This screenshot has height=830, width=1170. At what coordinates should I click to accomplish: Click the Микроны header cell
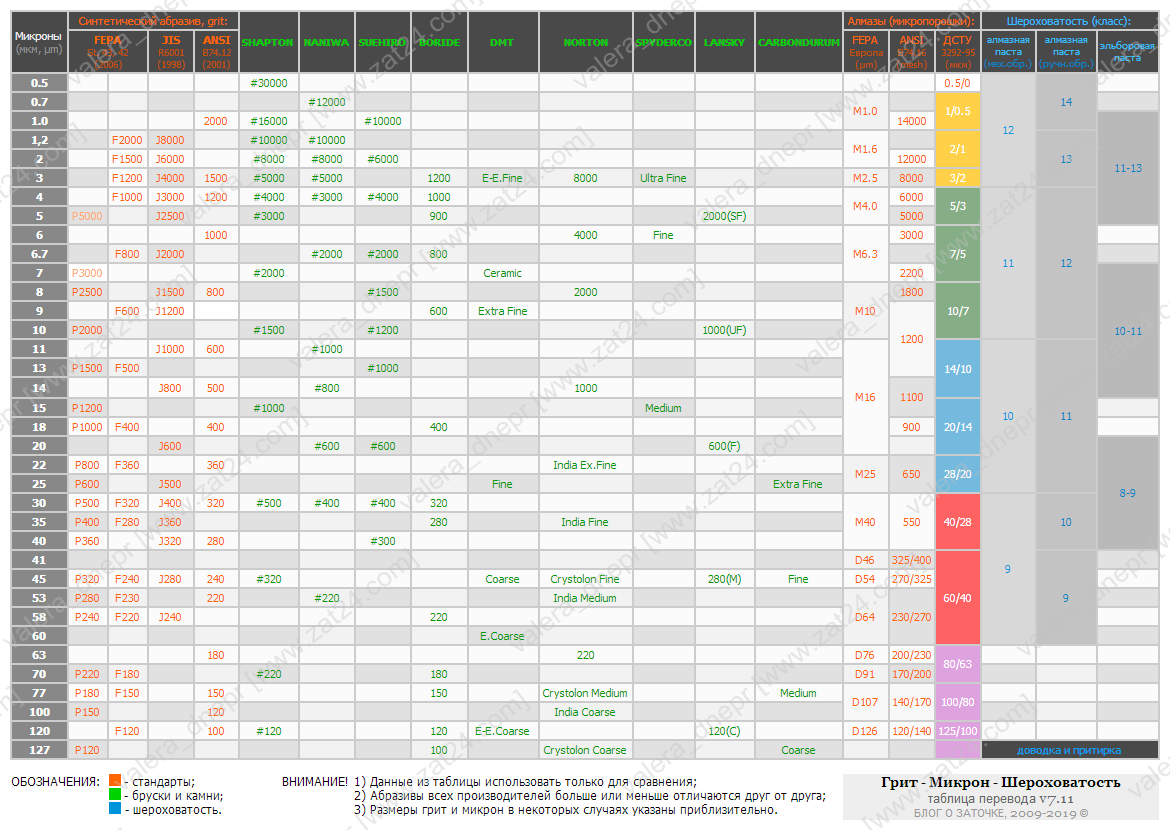point(39,43)
